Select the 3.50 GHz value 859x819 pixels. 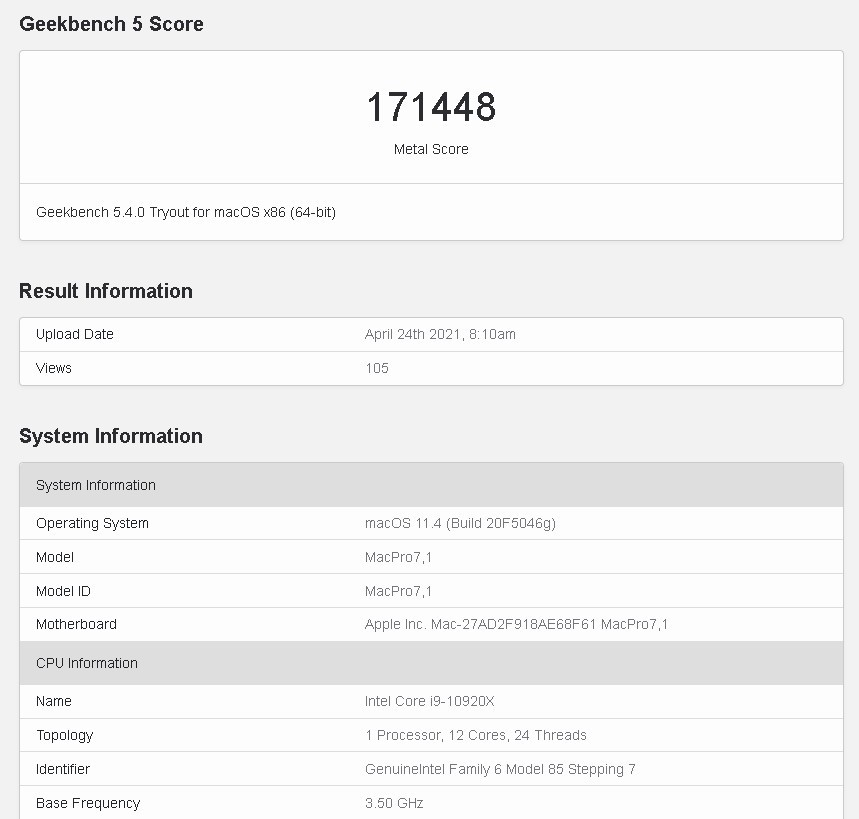click(x=394, y=803)
